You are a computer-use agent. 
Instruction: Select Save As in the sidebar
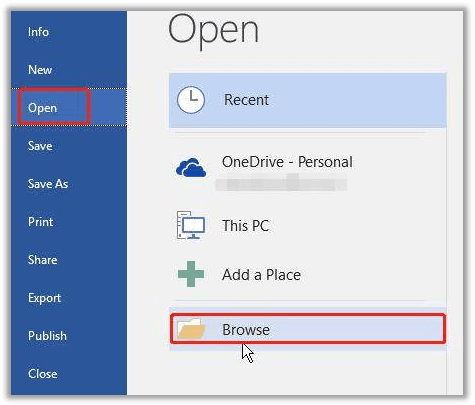tap(48, 184)
